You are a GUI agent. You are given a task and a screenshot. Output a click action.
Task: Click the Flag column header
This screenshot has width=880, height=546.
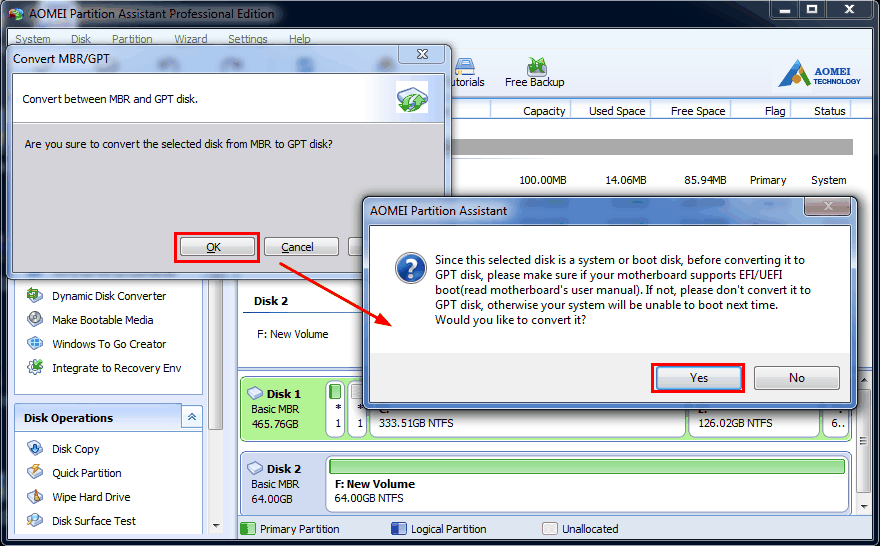point(774,111)
